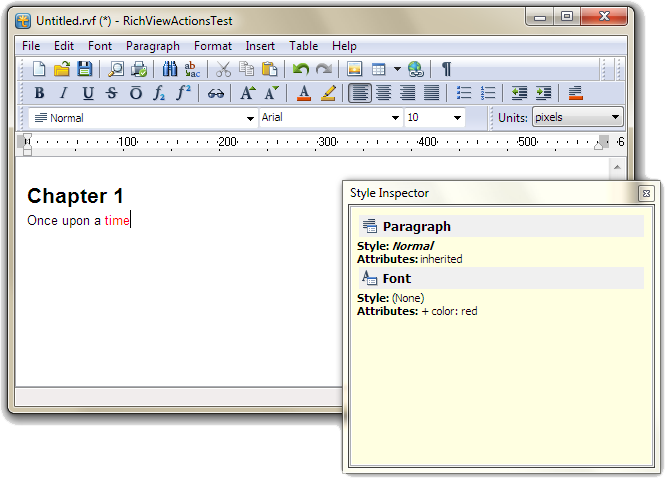Viewport: 665px width, 478px height.
Task: Close the Style Inspector panel
Action: pyautogui.click(x=646, y=193)
